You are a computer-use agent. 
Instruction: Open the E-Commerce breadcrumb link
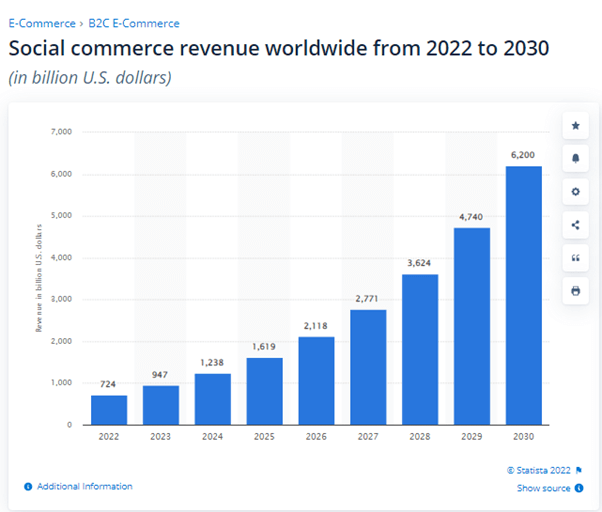[x=42, y=23]
